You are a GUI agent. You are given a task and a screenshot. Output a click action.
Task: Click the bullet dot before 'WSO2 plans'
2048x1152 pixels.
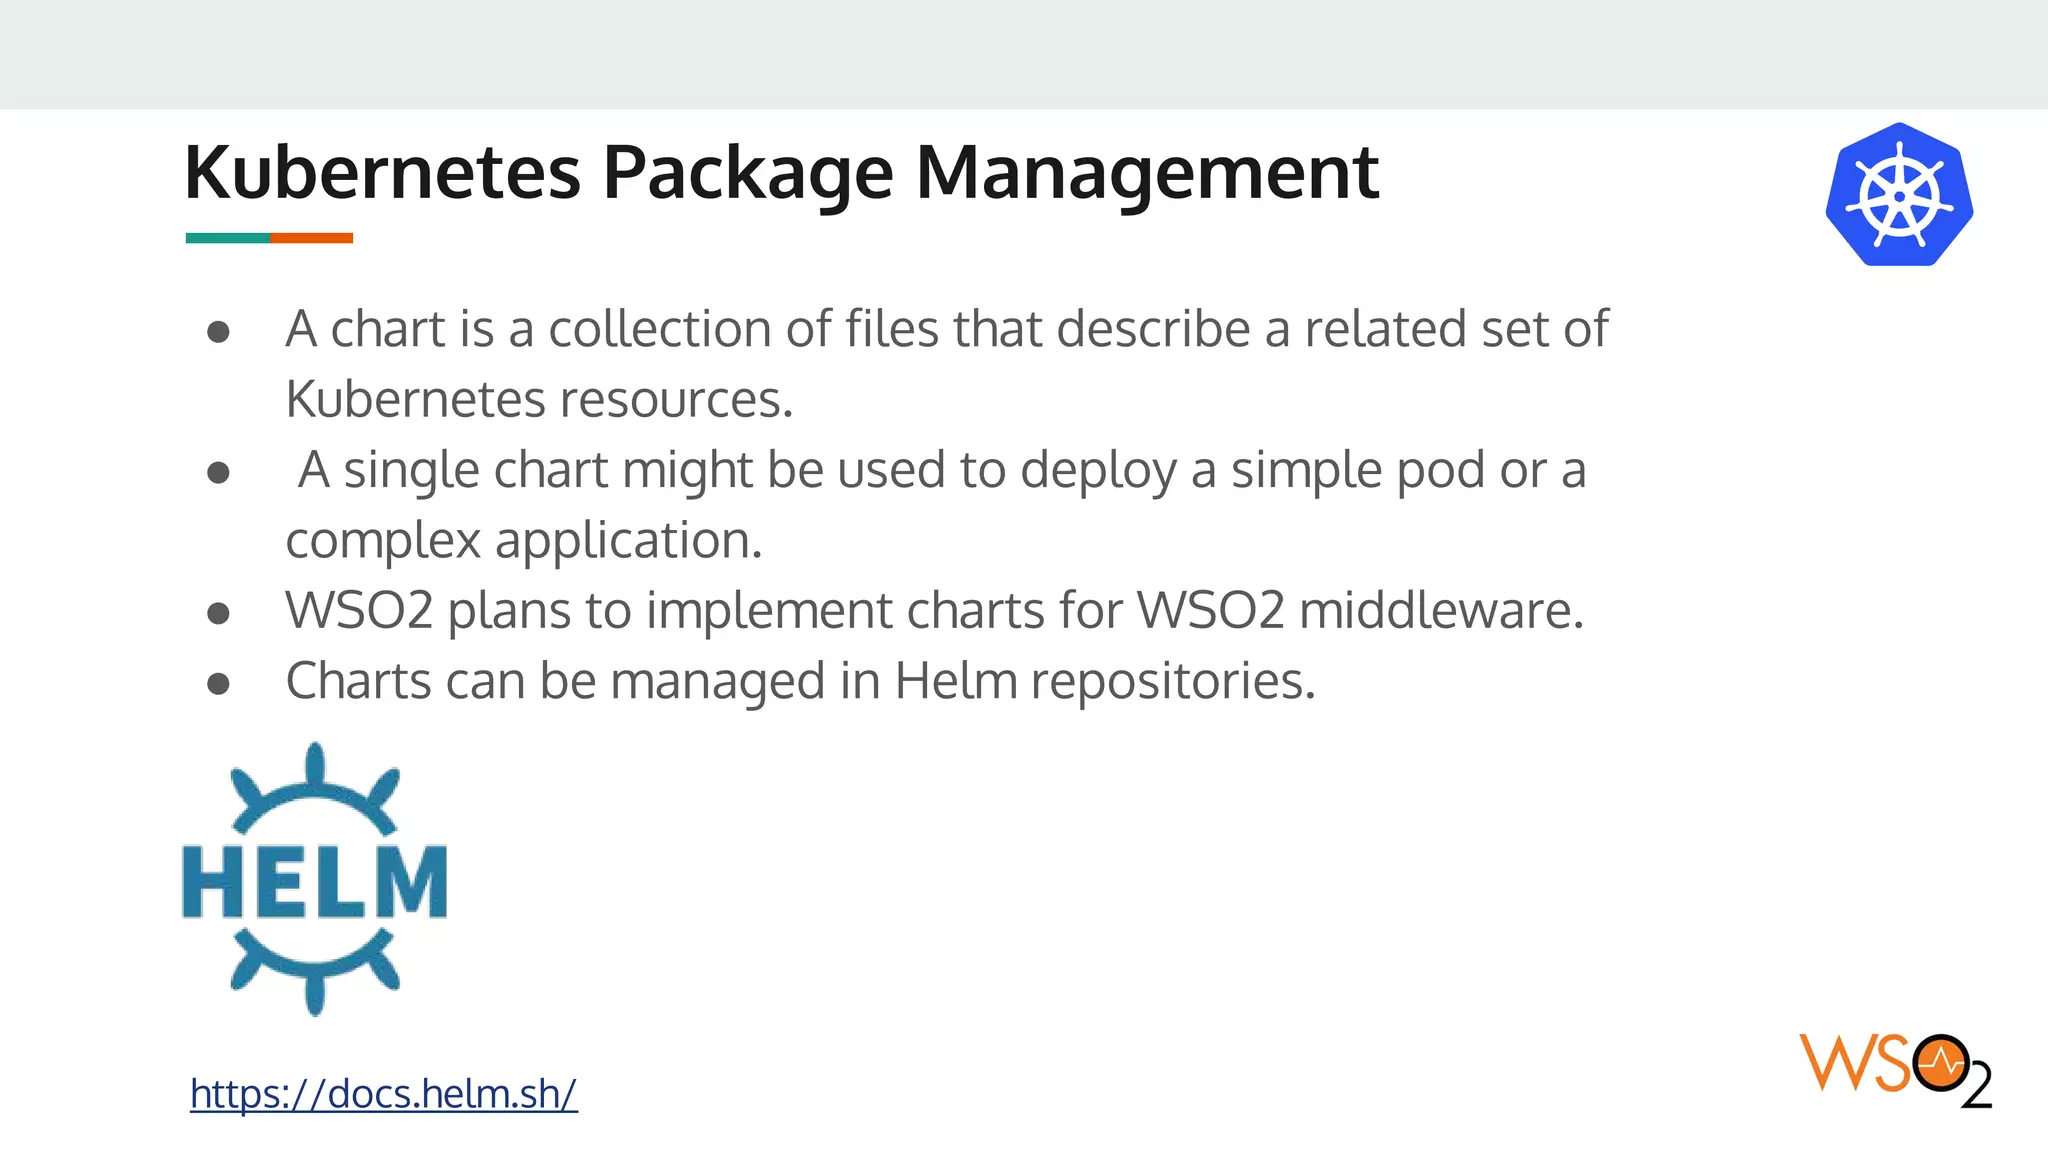pyautogui.click(x=218, y=613)
